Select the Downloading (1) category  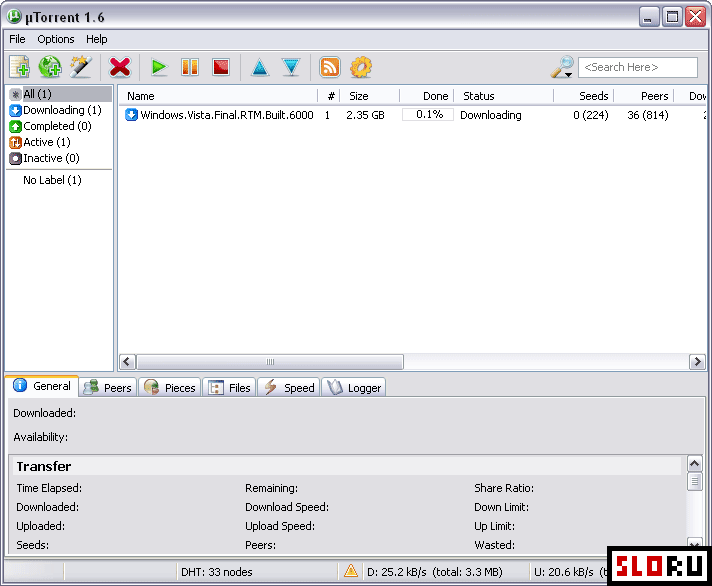[x=55, y=110]
